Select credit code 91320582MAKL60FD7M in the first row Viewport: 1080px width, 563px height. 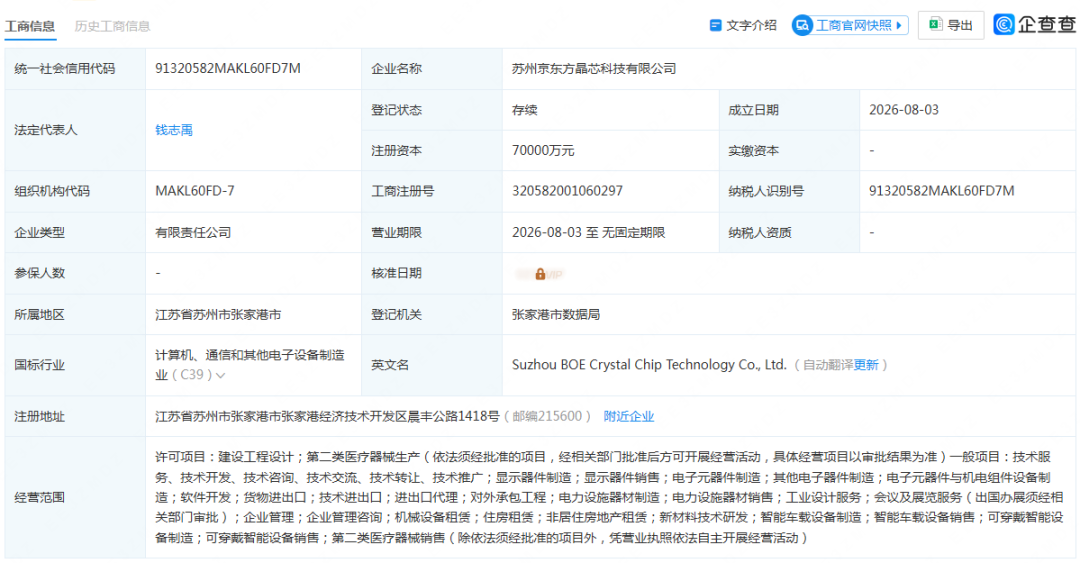(x=228, y=68)
